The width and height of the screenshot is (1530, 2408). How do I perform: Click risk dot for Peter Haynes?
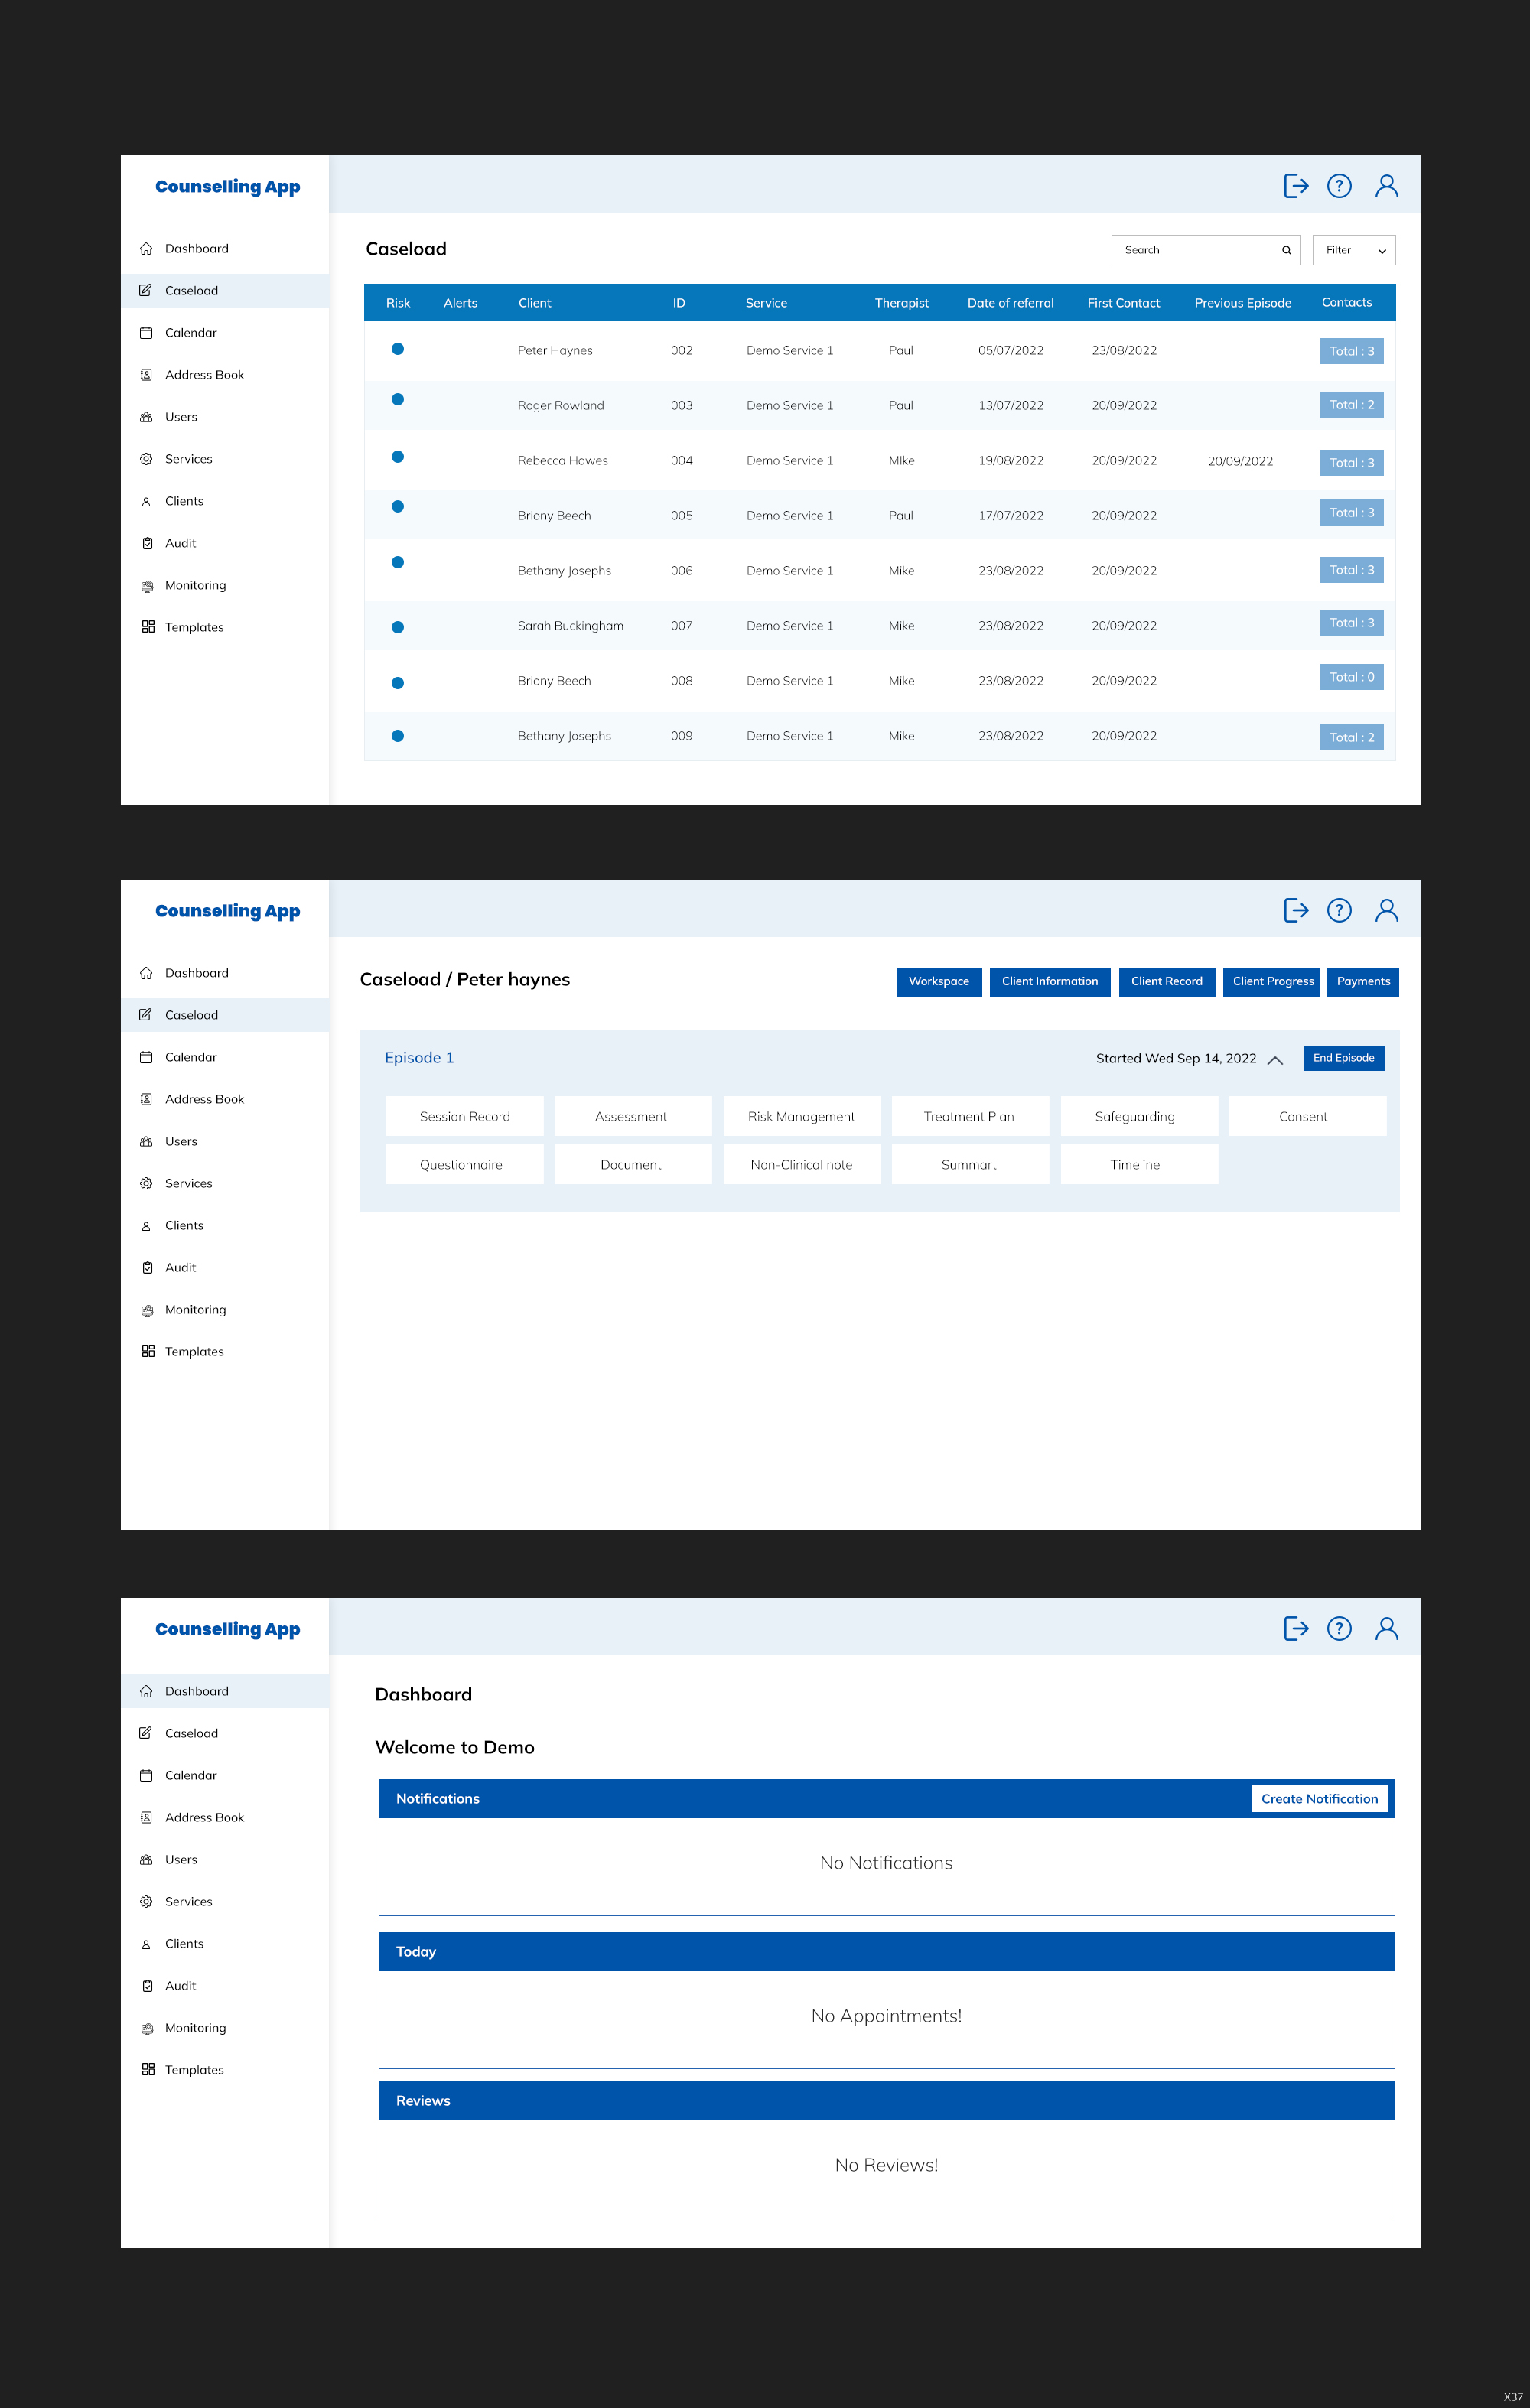pos(397,349)
